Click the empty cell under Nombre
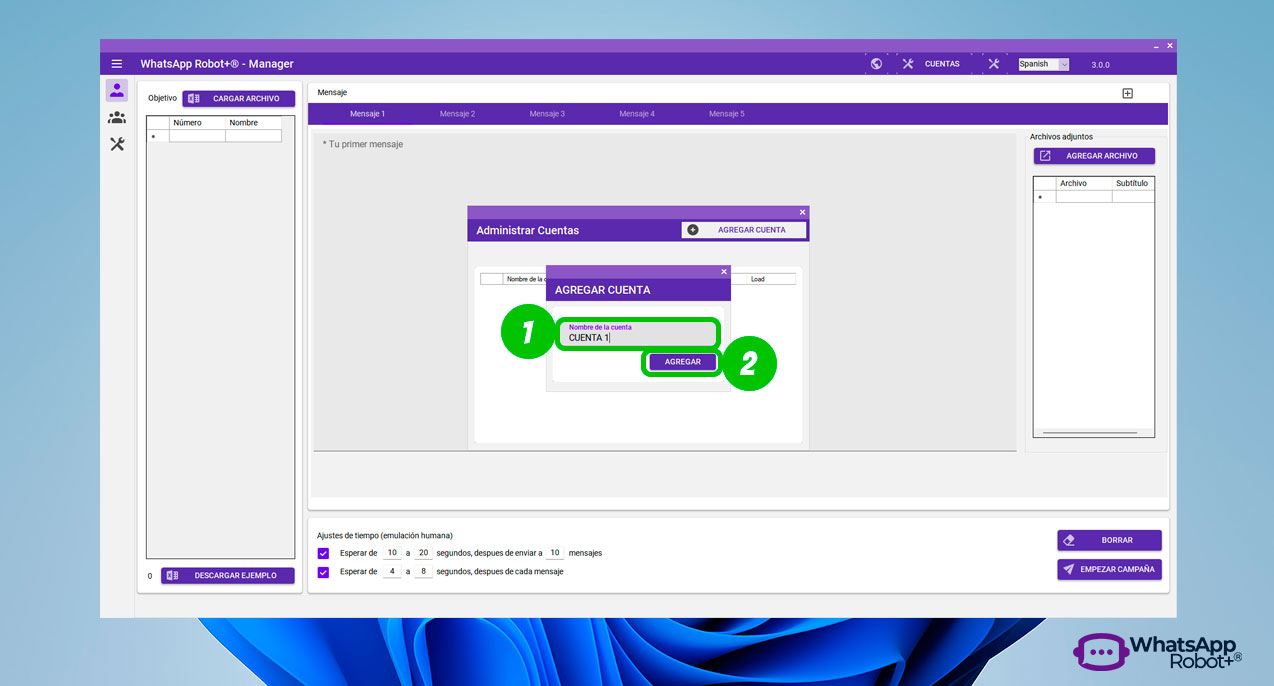The height and width of the screenshot is (686, 1274). 253,136
